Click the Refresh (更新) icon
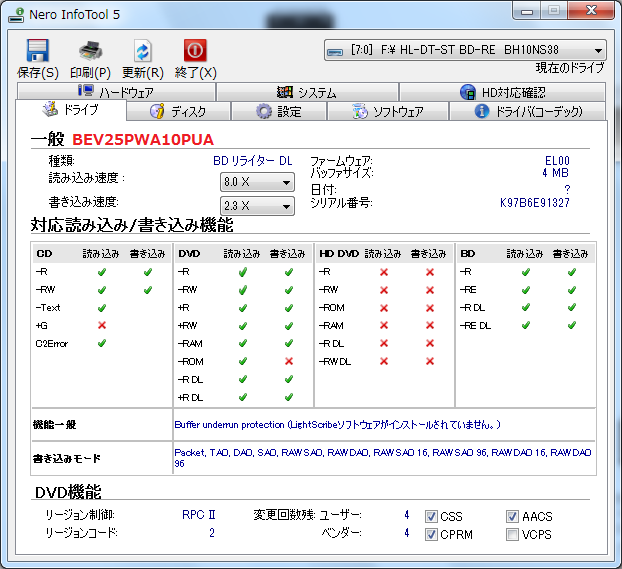Screen dimensions: 622x569 tap(143, 51)
